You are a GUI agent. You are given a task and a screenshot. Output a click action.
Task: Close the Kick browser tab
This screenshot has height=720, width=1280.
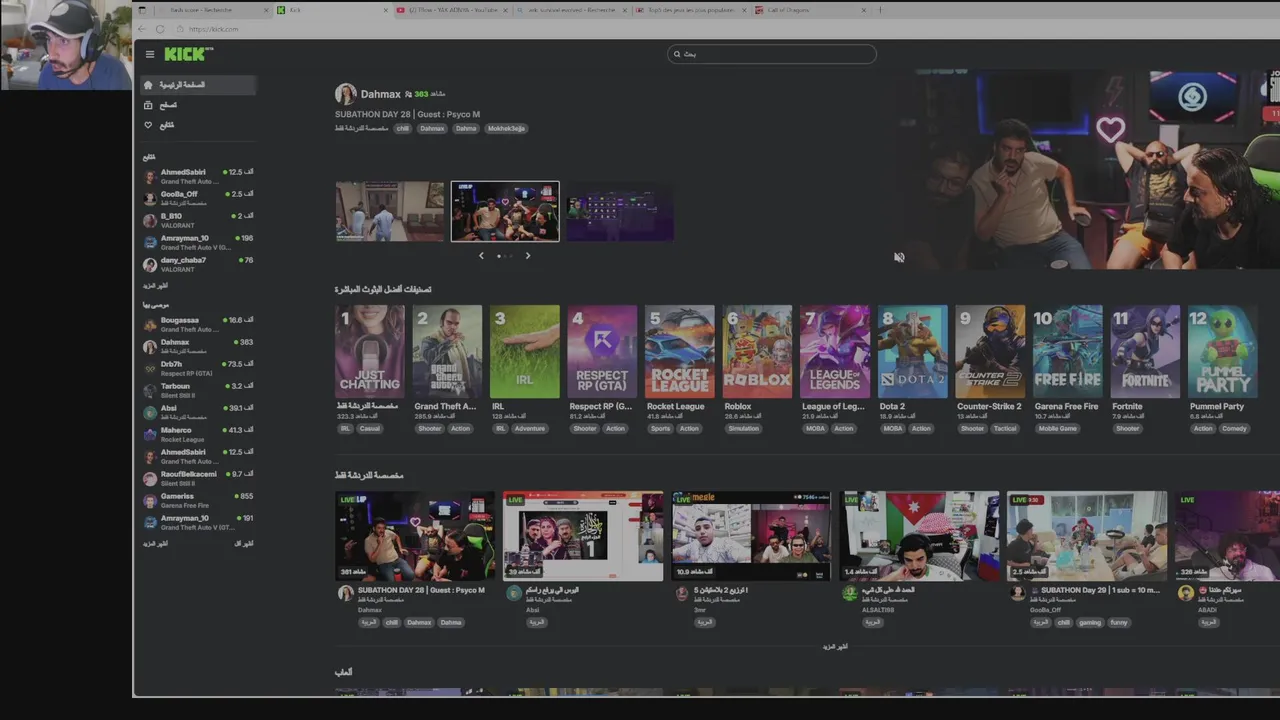tap(386, 10)
